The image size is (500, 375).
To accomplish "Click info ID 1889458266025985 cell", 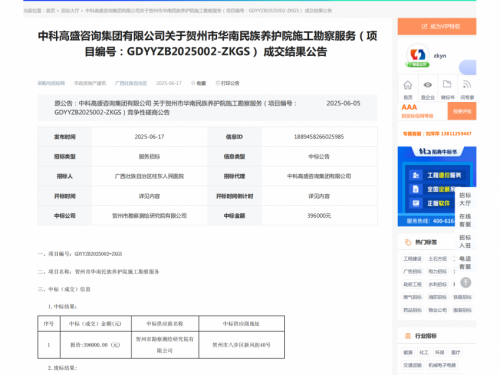I will coord(319,137).
